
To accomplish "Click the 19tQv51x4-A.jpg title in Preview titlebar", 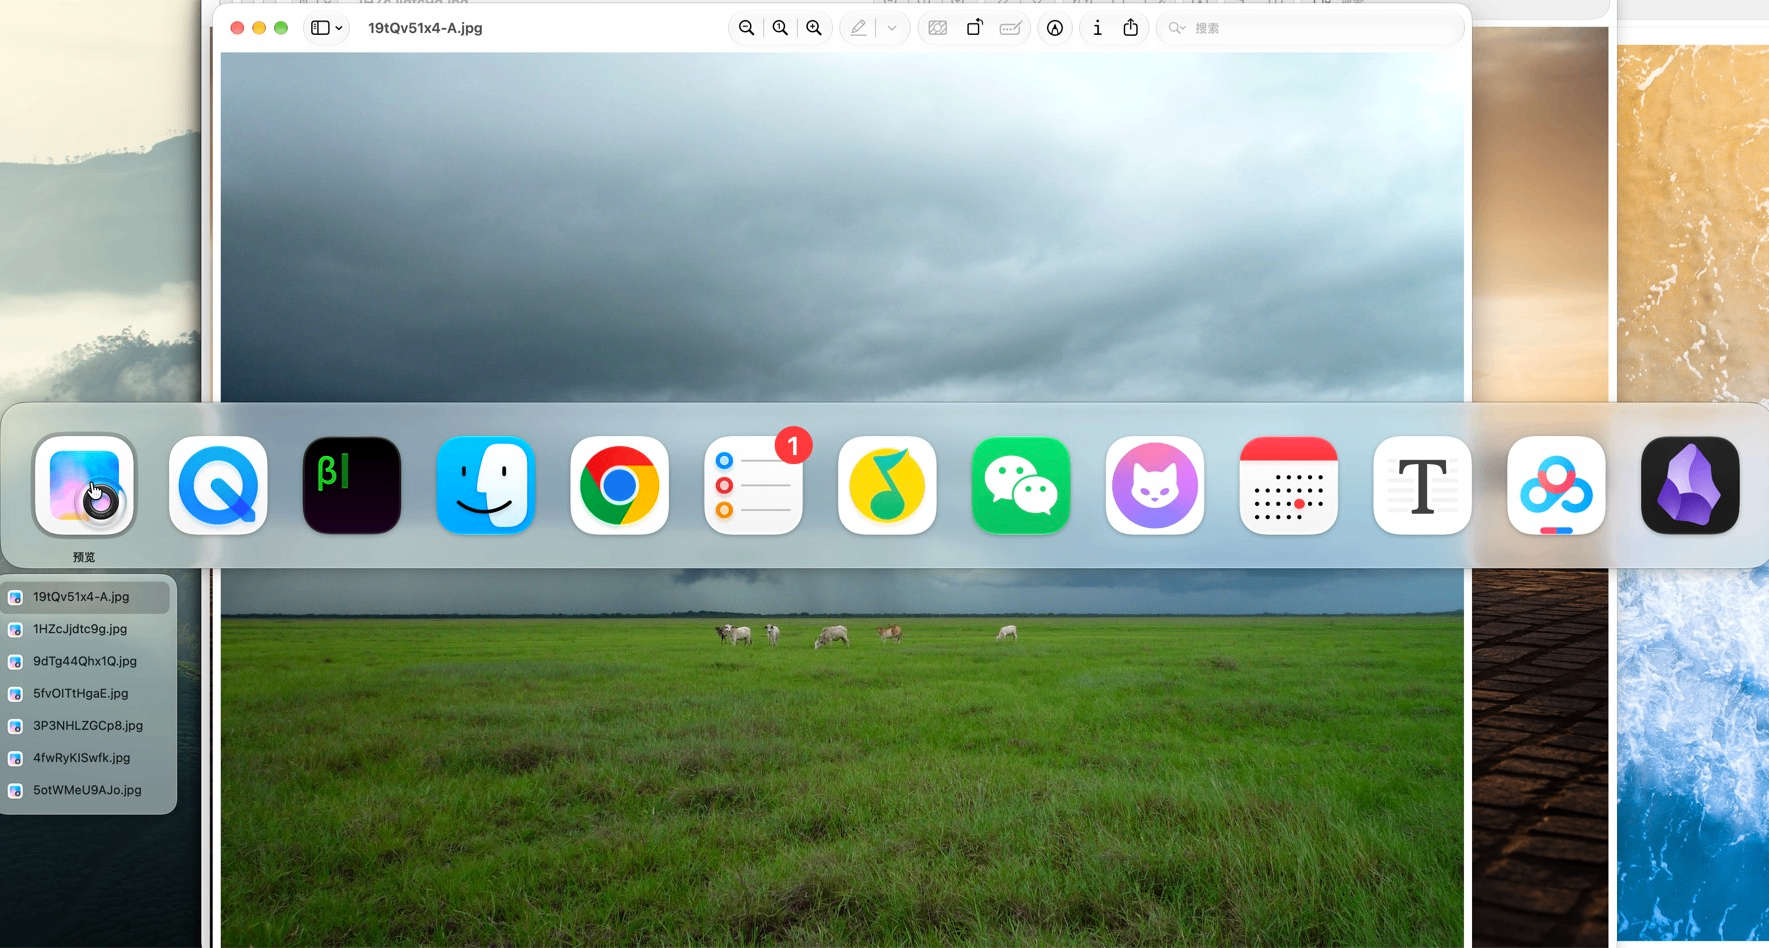I will point(425,28).
